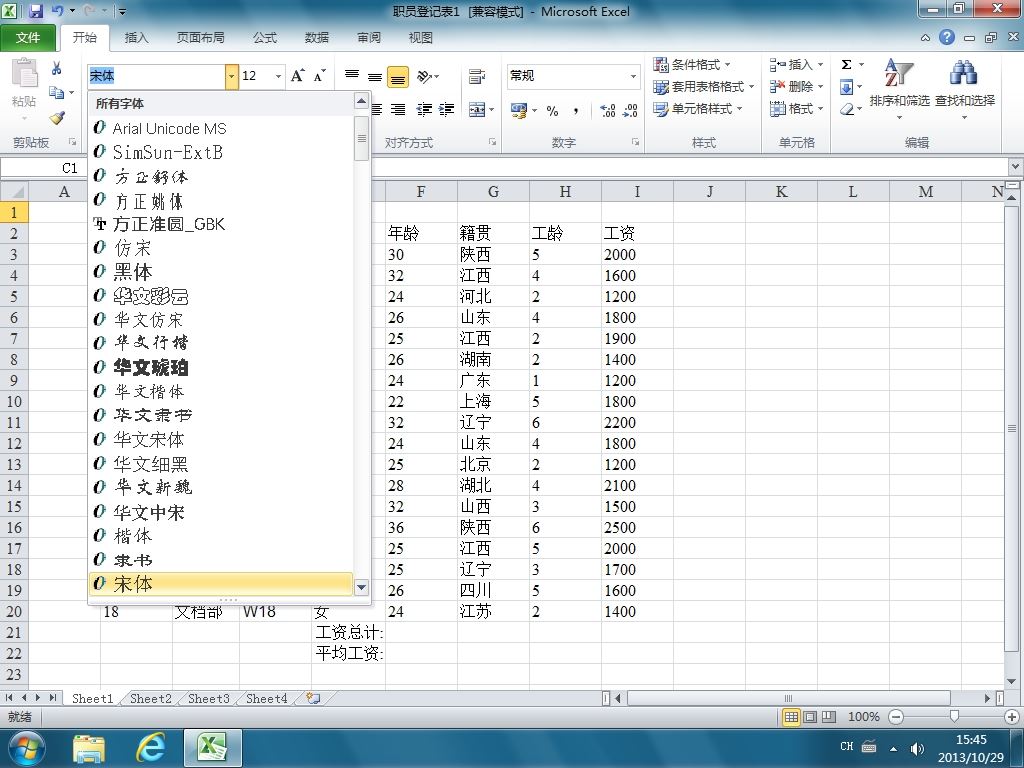Undo last action in quick access toolbar
This screenshot has width=1024, height=768.
[57, 11]
